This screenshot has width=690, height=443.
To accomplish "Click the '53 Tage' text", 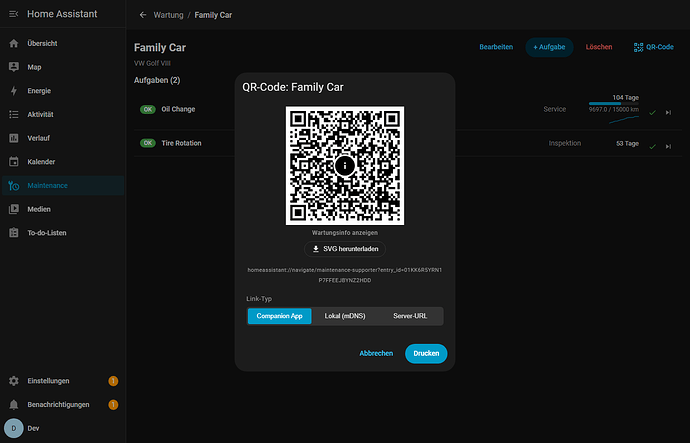I will (x=627, y=143).
